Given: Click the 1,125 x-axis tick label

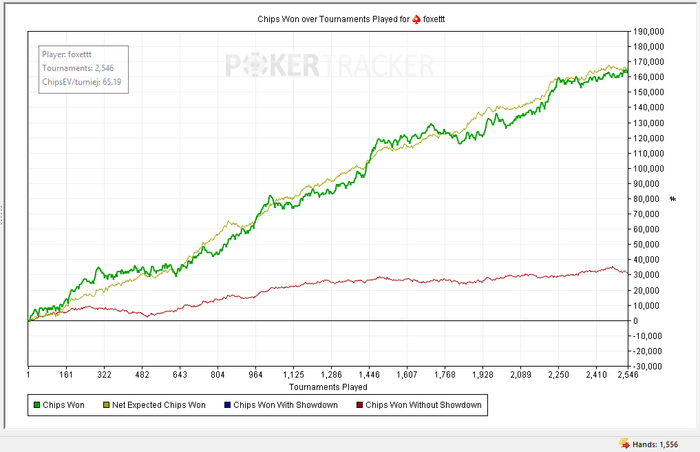Looking at the screenshot, I should pos(293,375).
